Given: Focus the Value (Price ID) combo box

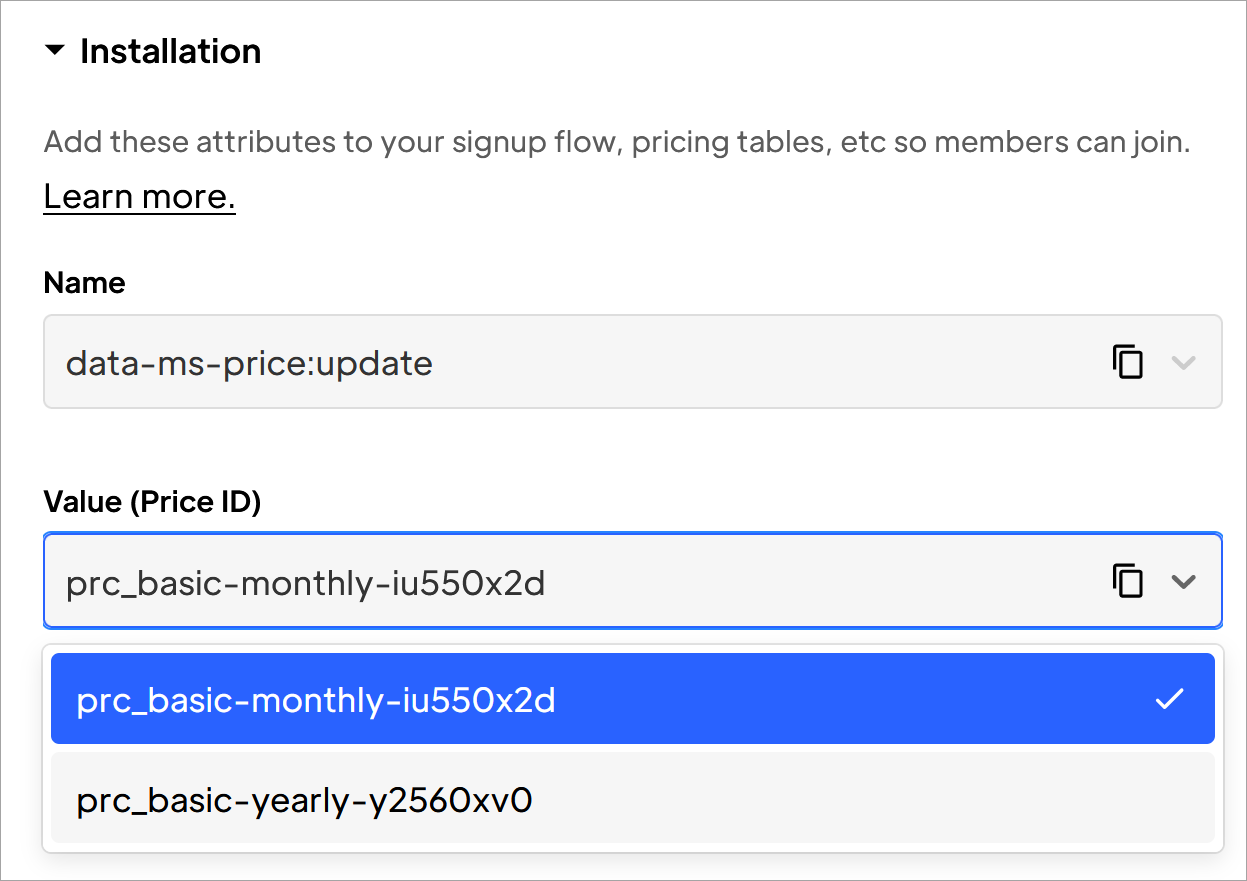Looking at the screenshot, I should 632,581.
